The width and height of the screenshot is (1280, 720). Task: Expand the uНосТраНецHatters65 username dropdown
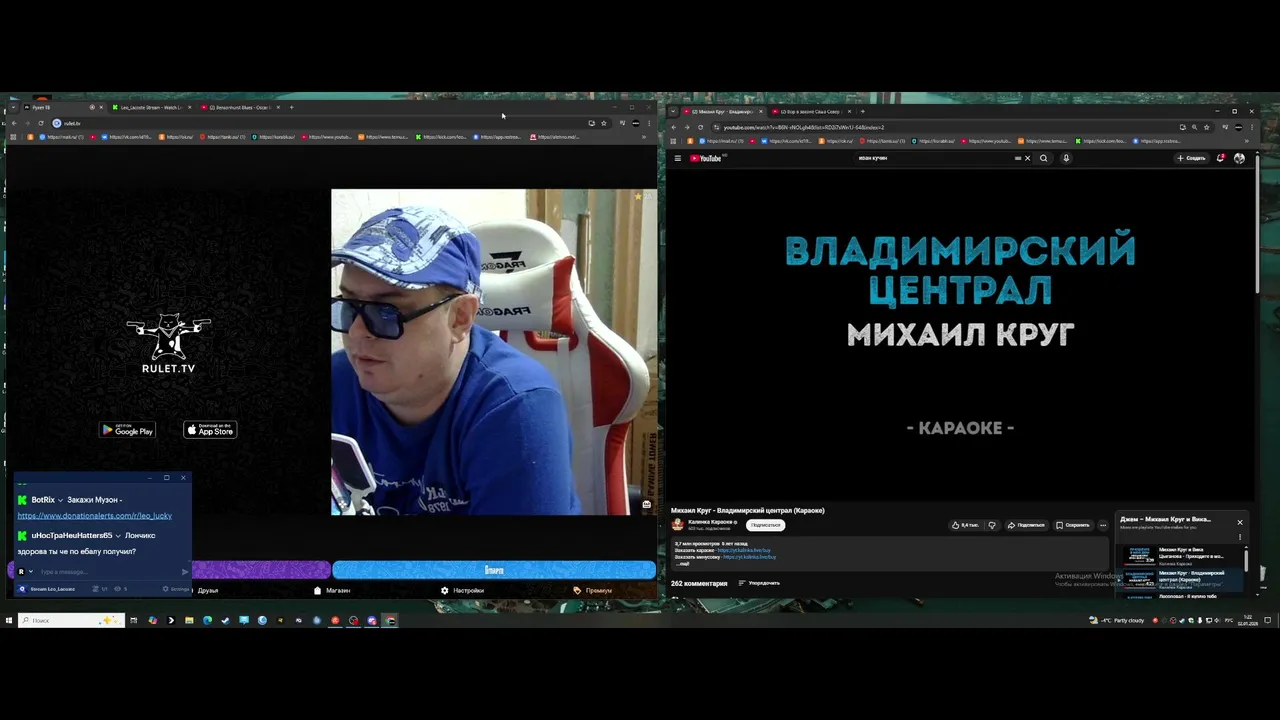pos(118,536)
